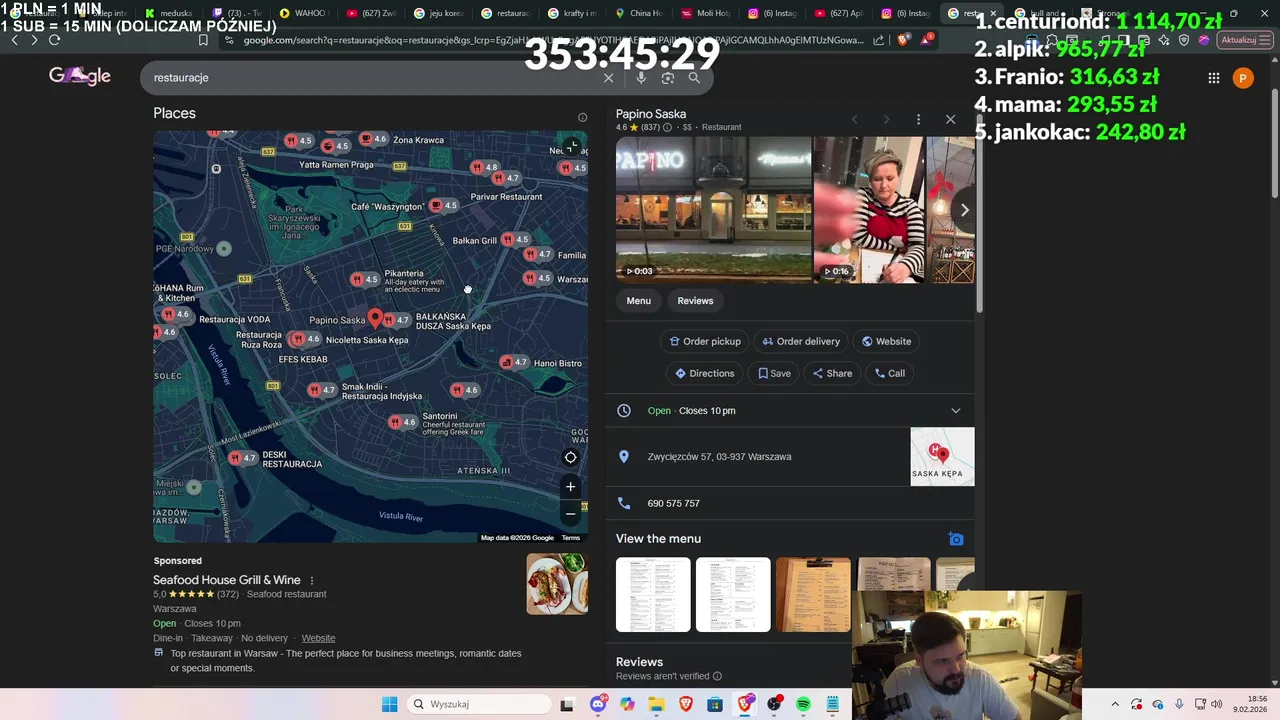Expand opening hours chevron
The width and height of the screenshot is (1280, 720).
coord(955,411)
